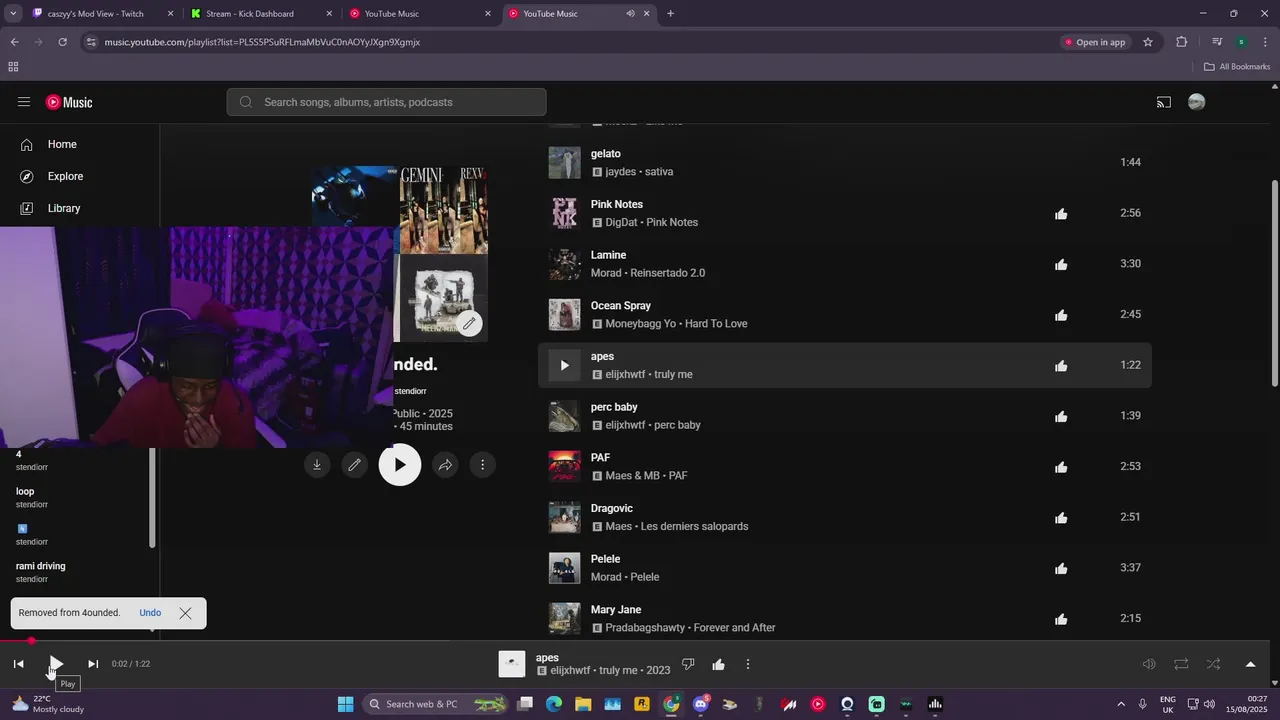1280x720 pixels.
Task: Toggle like on the Mary Jane track
Action: click(1061, 619)
